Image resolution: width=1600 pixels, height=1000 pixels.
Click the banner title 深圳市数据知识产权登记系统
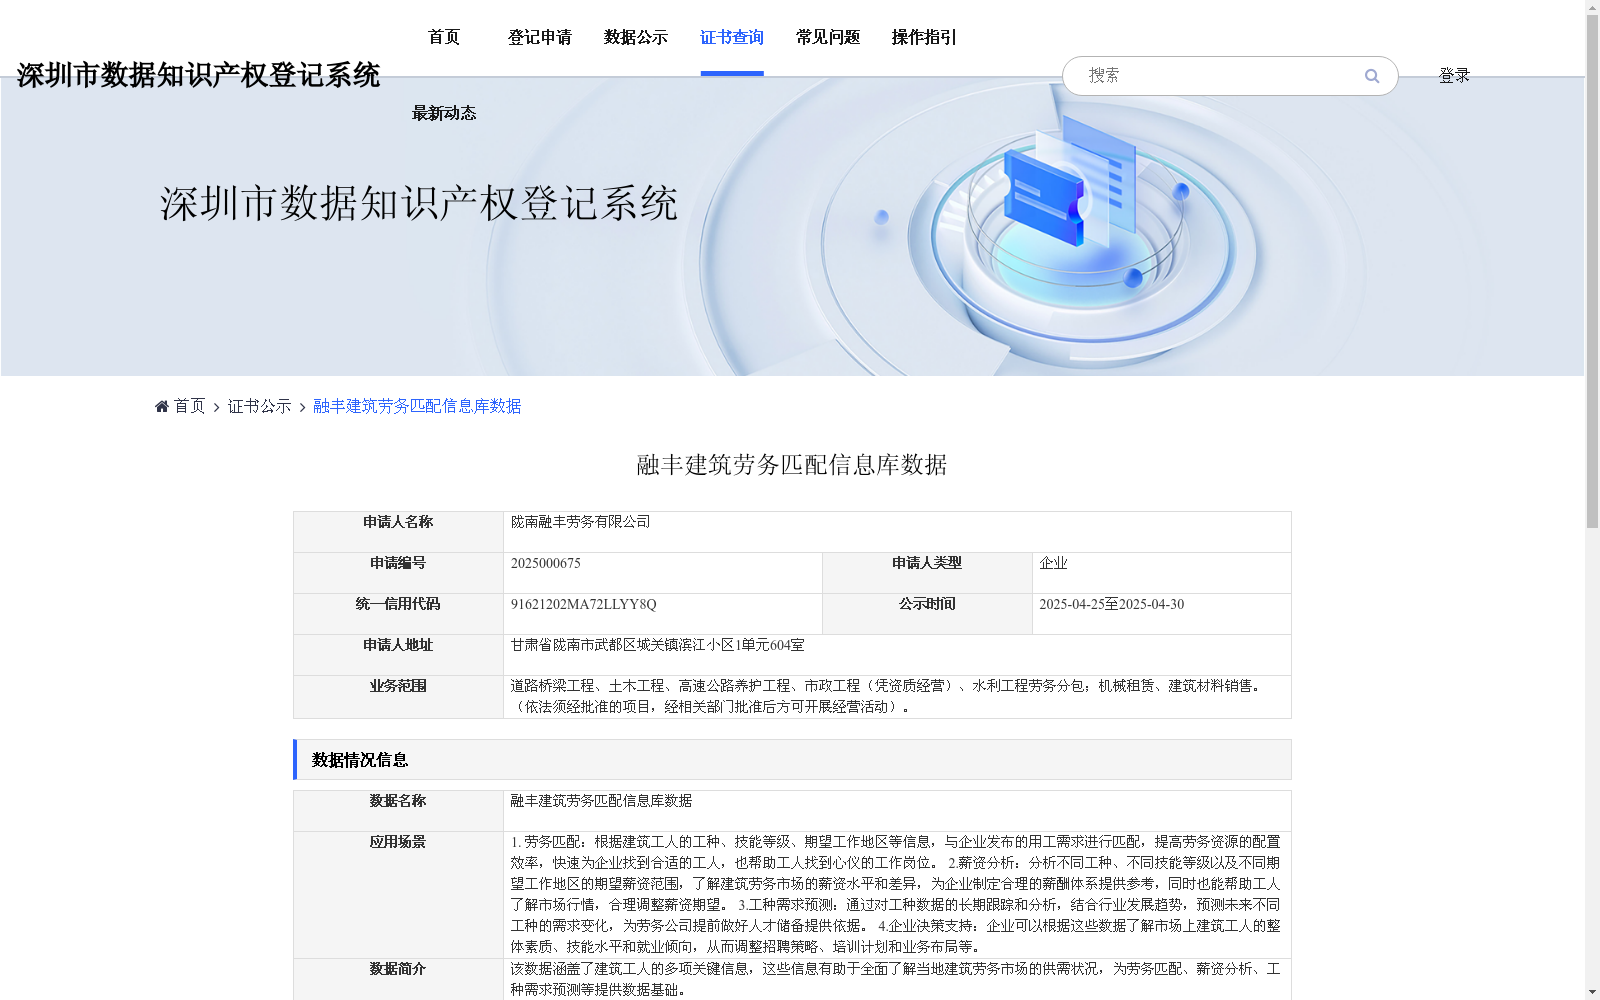tap(419, 203)
